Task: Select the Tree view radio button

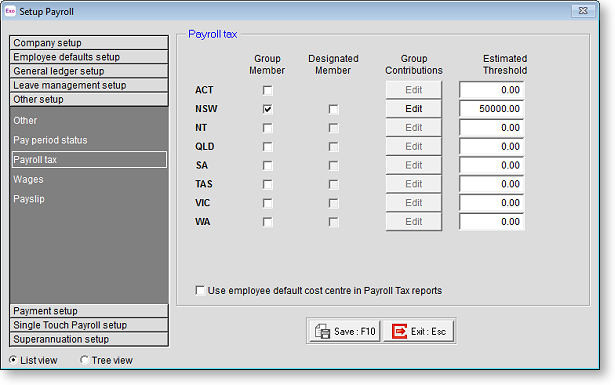Action: coord(84,360)
